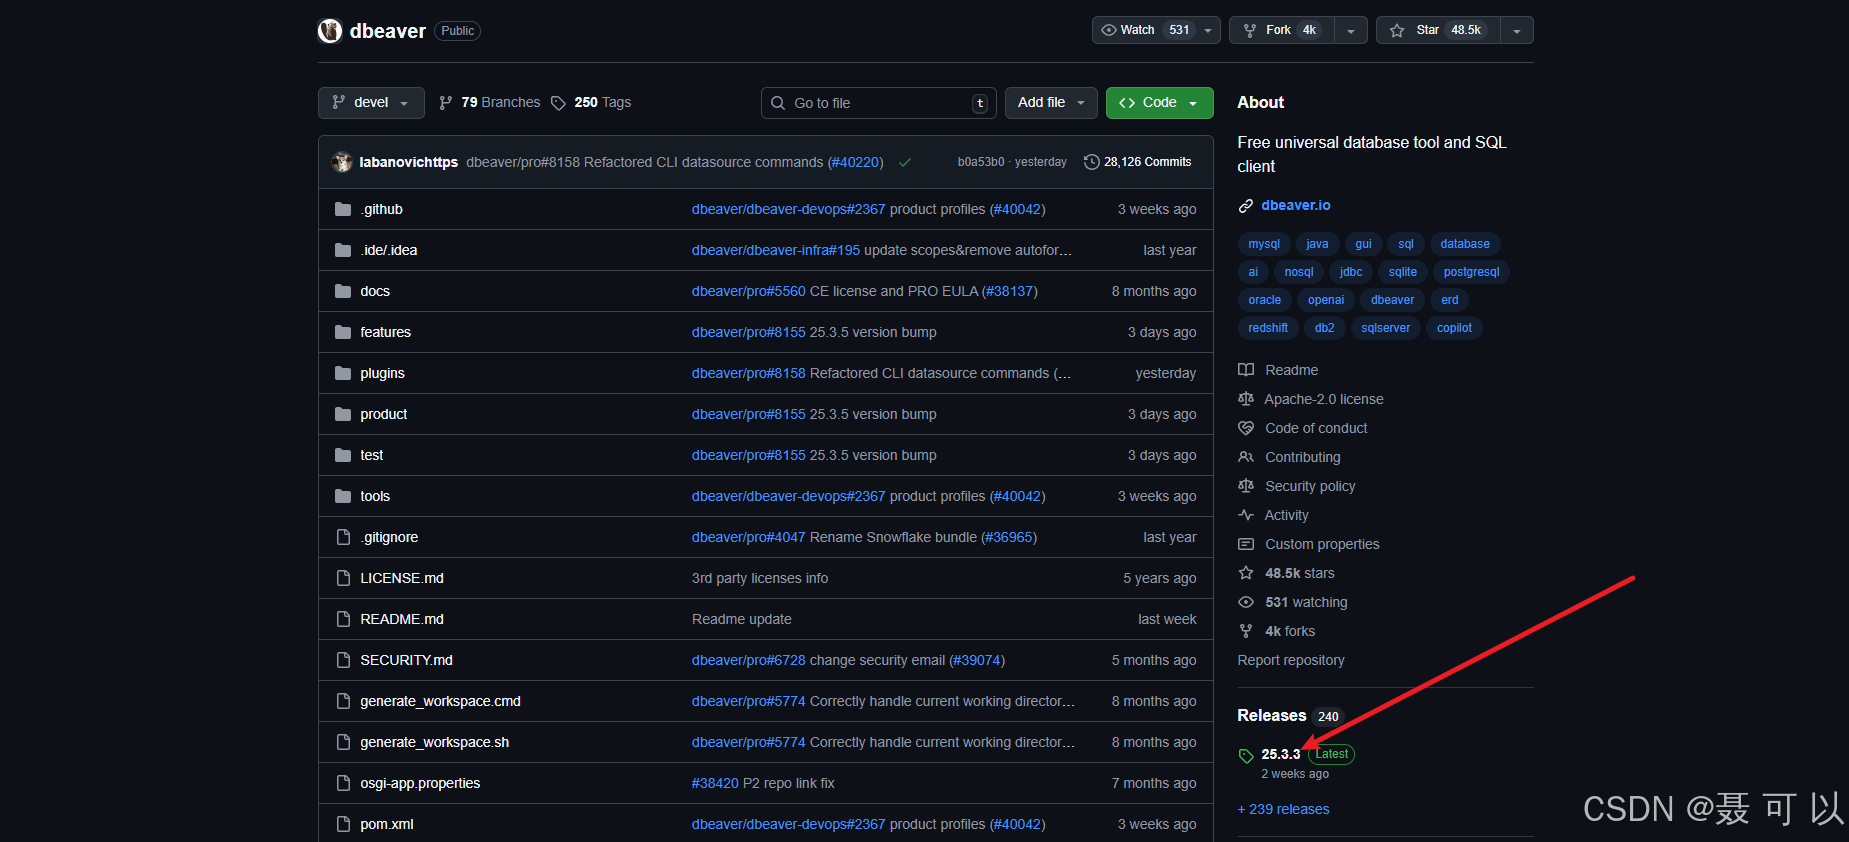The image size is (1849, 842).
Task: Fork the dbeaver repository
Action: [x=1282, y=30]
